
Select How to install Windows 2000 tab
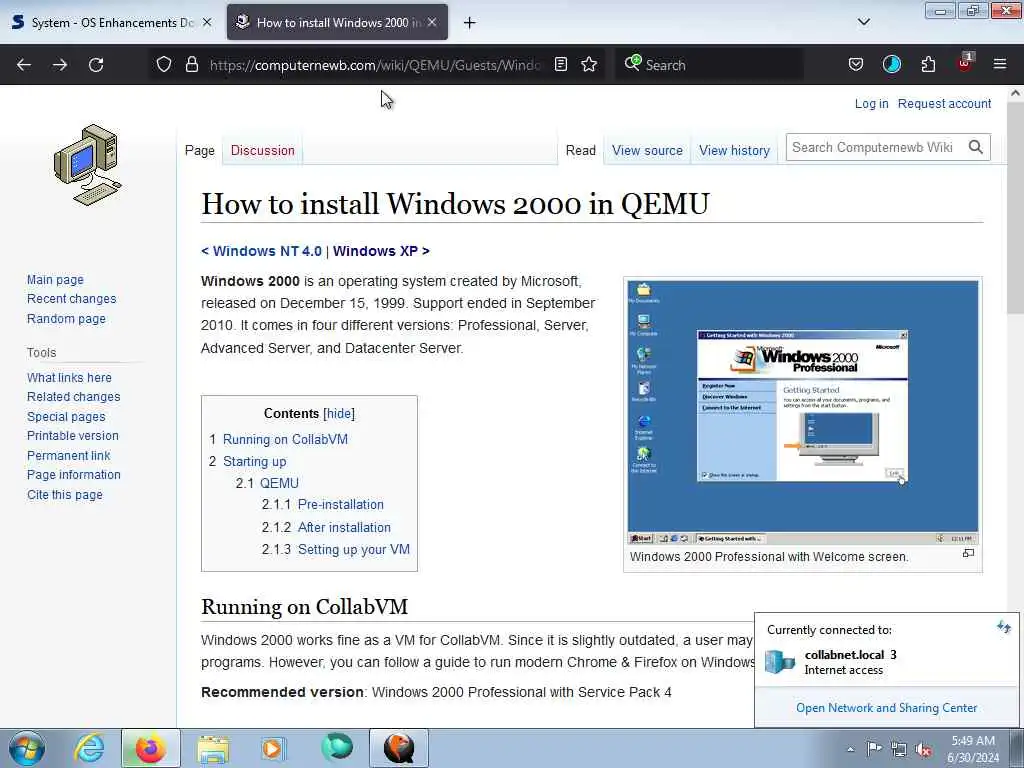coord(337,22)
